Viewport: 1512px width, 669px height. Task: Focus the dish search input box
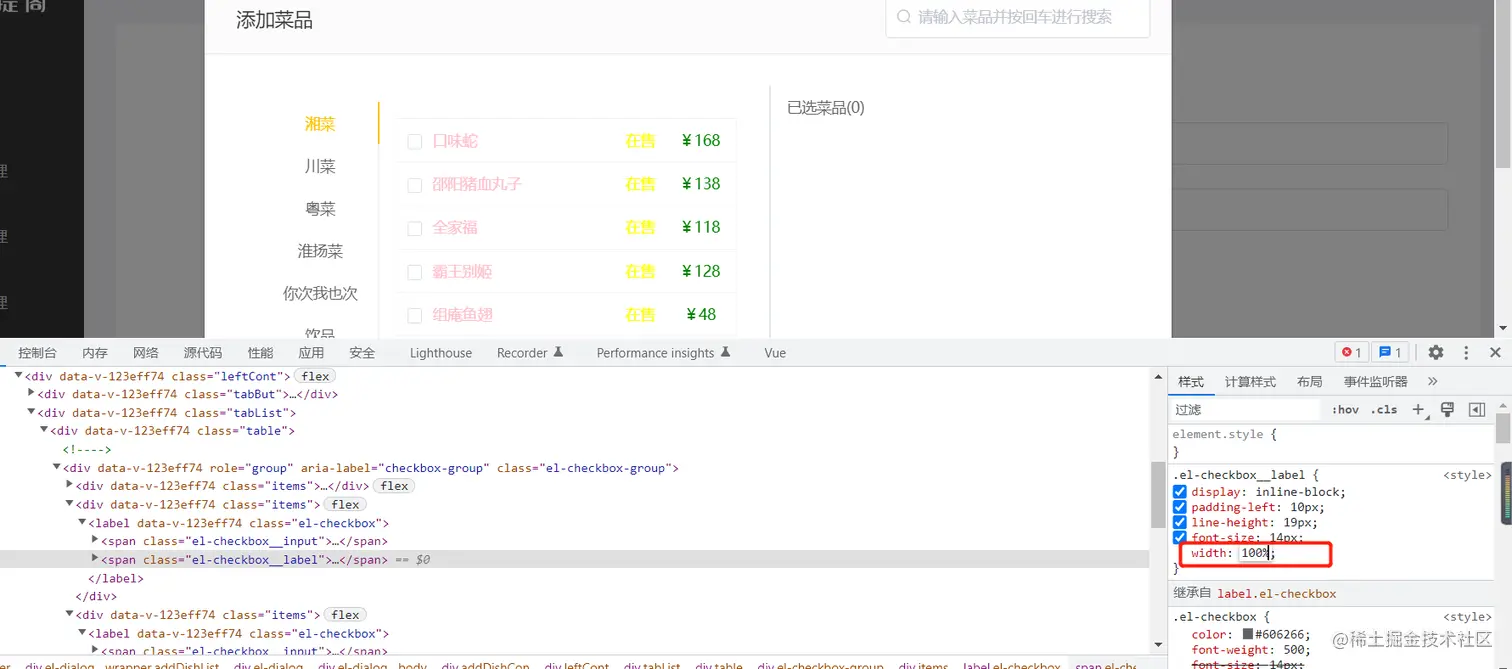click(x=1018, y=17)
